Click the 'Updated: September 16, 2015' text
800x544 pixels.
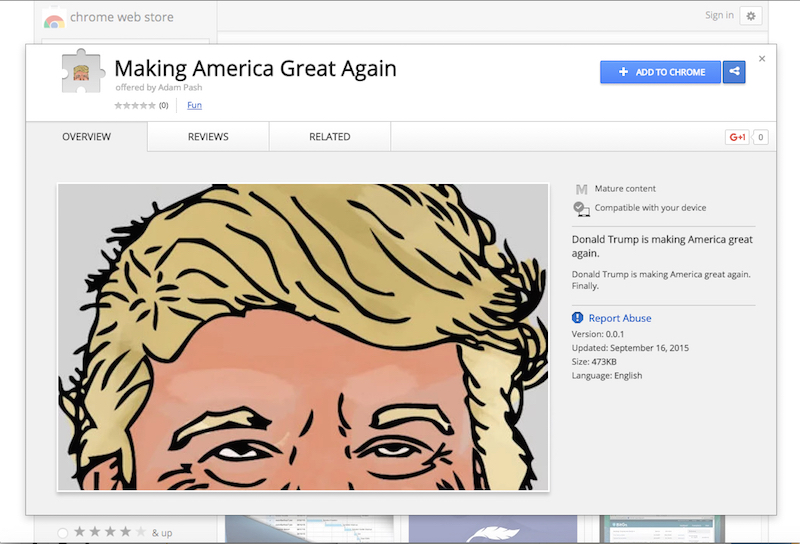[x=630, y=348]
